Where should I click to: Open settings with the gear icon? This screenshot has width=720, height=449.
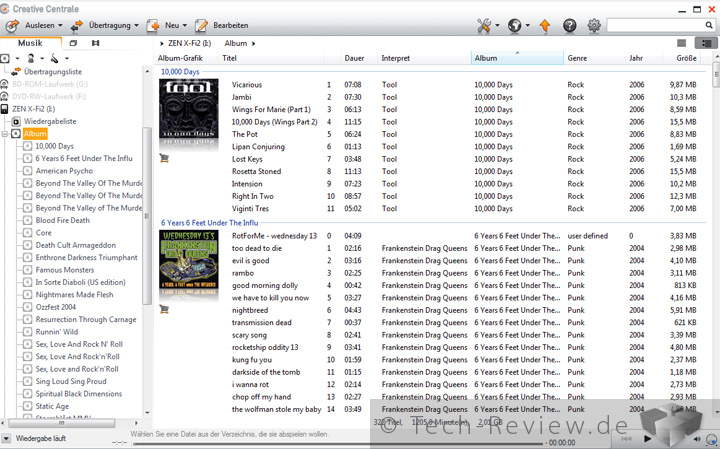[595, 25]
